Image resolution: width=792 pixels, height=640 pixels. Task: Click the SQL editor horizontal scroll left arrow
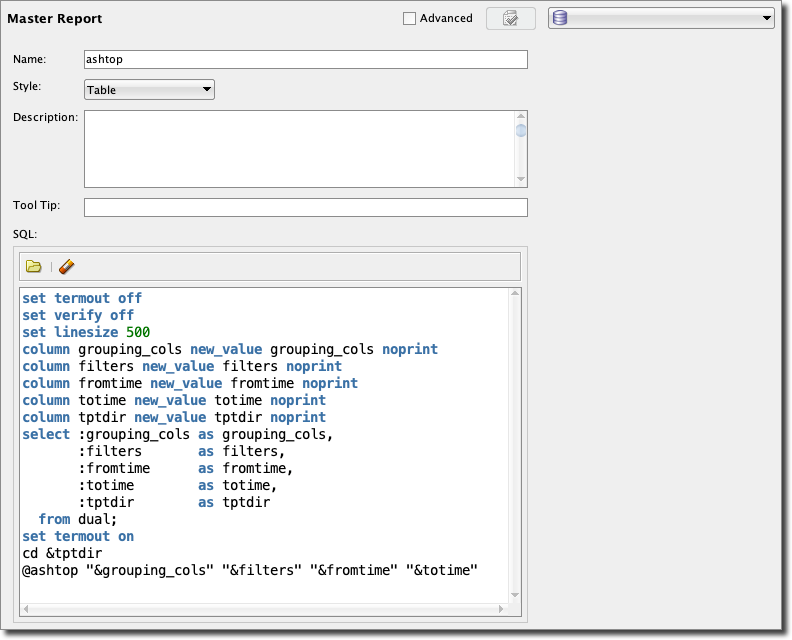26,609
